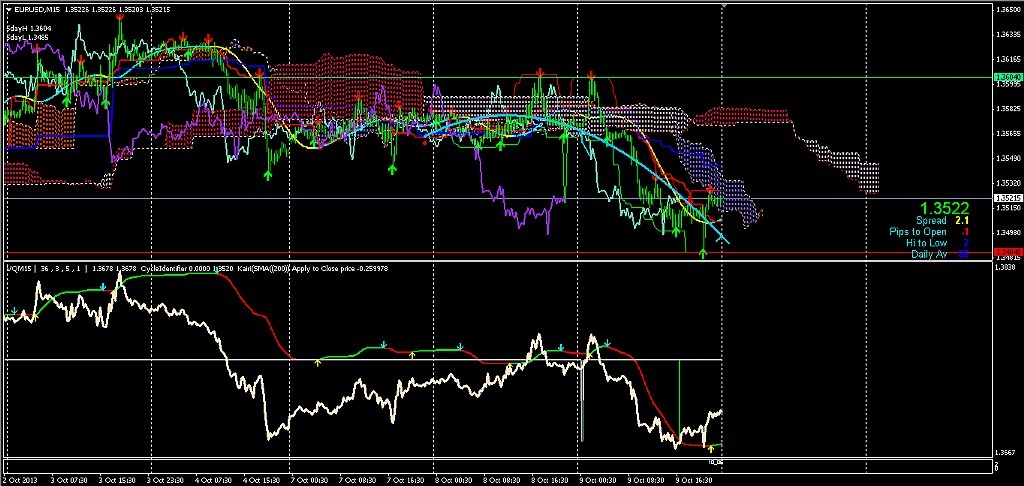Click the Spread 2.1 readout
Viewport: 1024px width, 486px height.
coord(942,221)
